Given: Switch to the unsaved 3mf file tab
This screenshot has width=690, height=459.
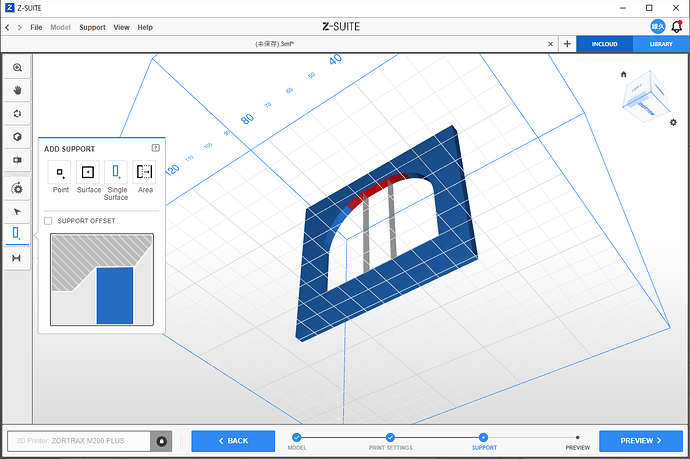Looking at the screenshot, I should click(x=275, y=44).
